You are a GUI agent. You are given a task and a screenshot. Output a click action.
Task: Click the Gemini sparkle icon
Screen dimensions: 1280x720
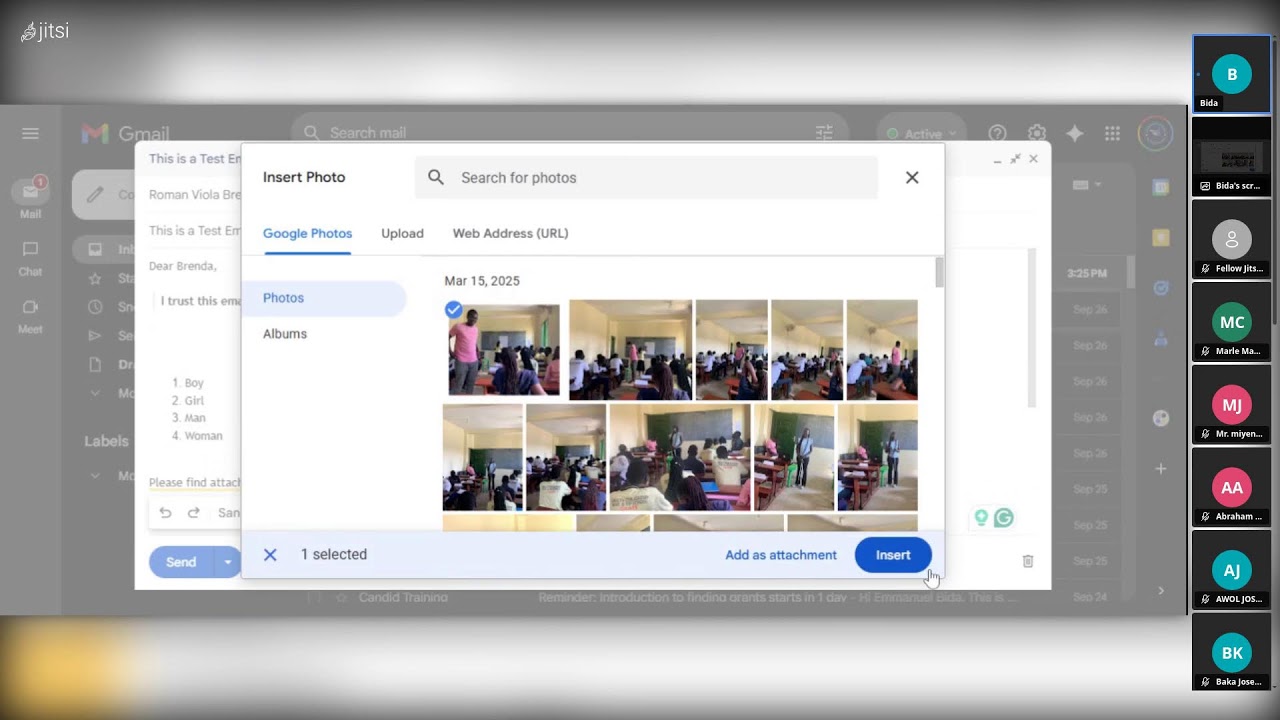tap(1075, 133)
